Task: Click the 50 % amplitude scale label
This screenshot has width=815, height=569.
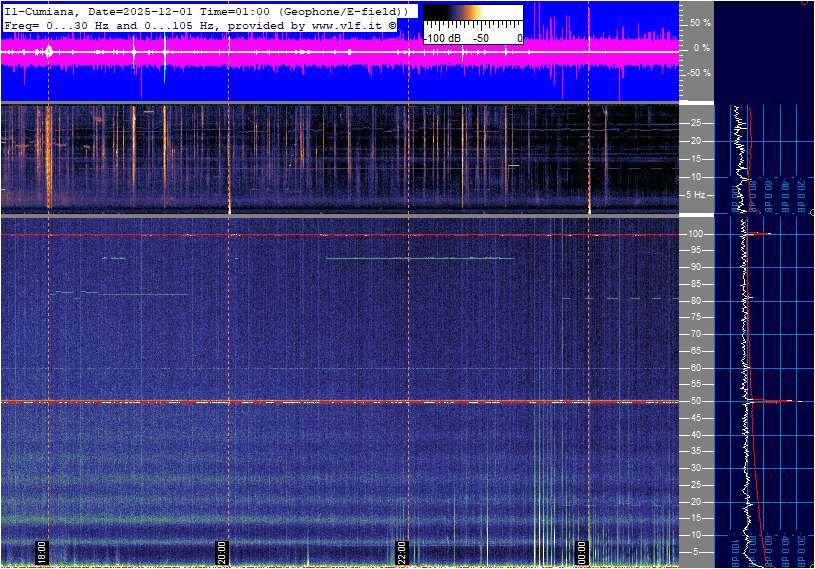Action: tap(700, 22)
